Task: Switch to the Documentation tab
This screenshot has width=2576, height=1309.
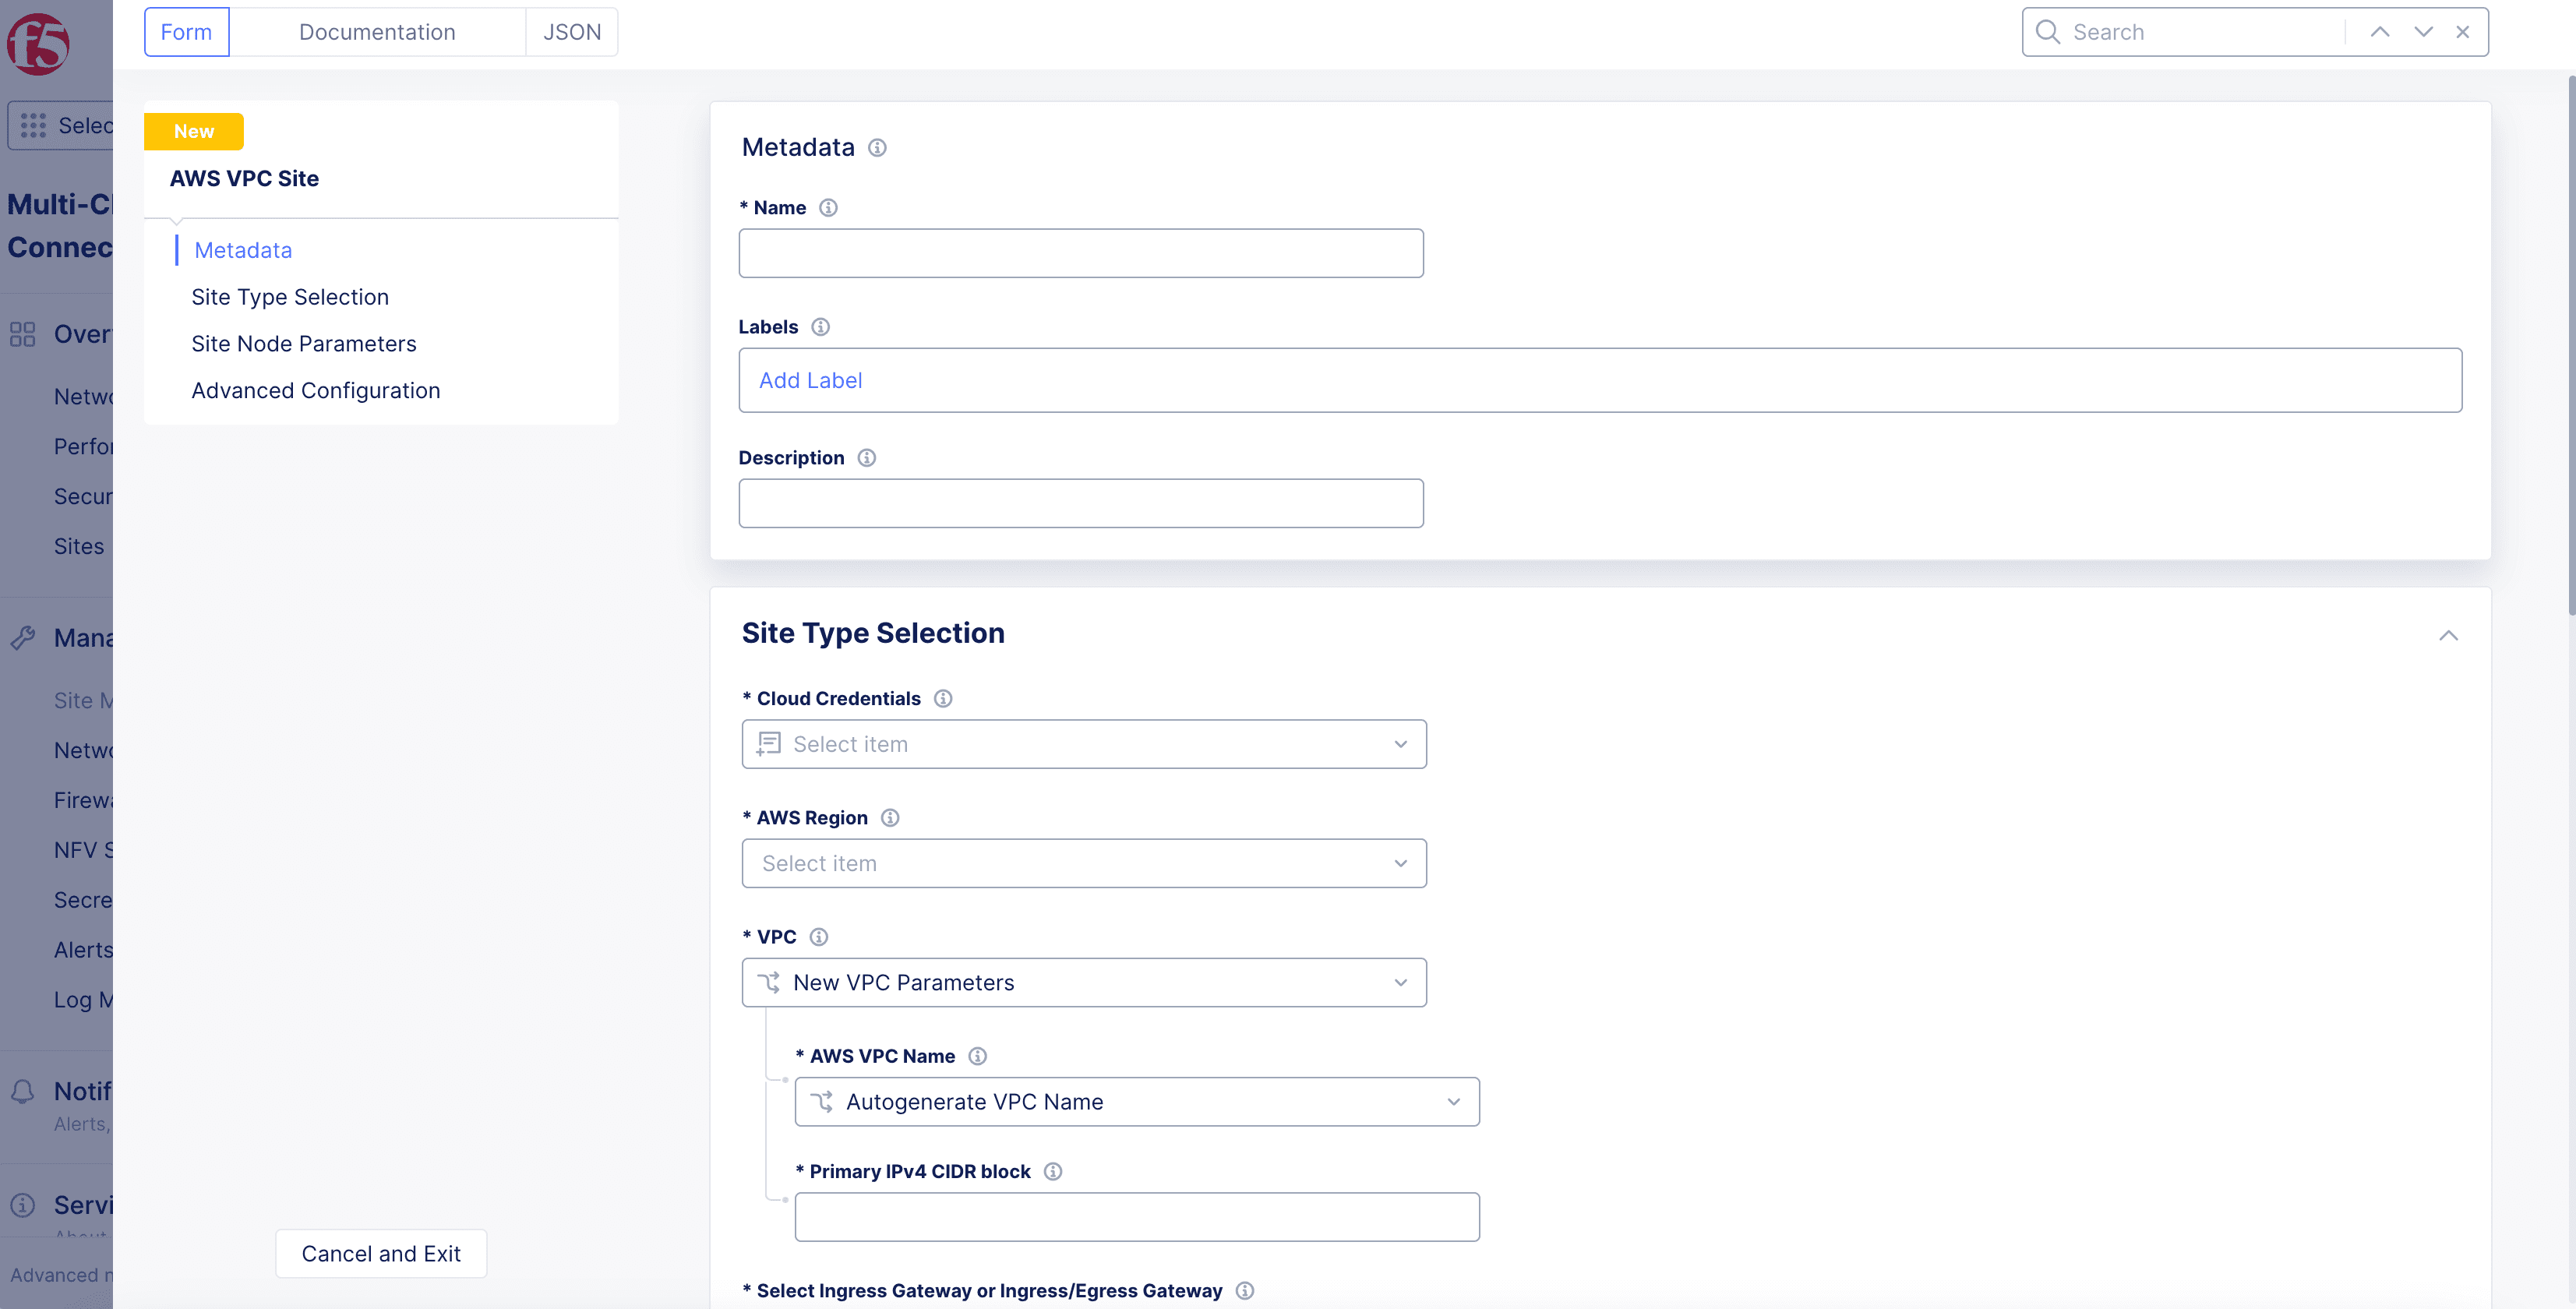Action: pyautogui.click(x=376, y=30)
